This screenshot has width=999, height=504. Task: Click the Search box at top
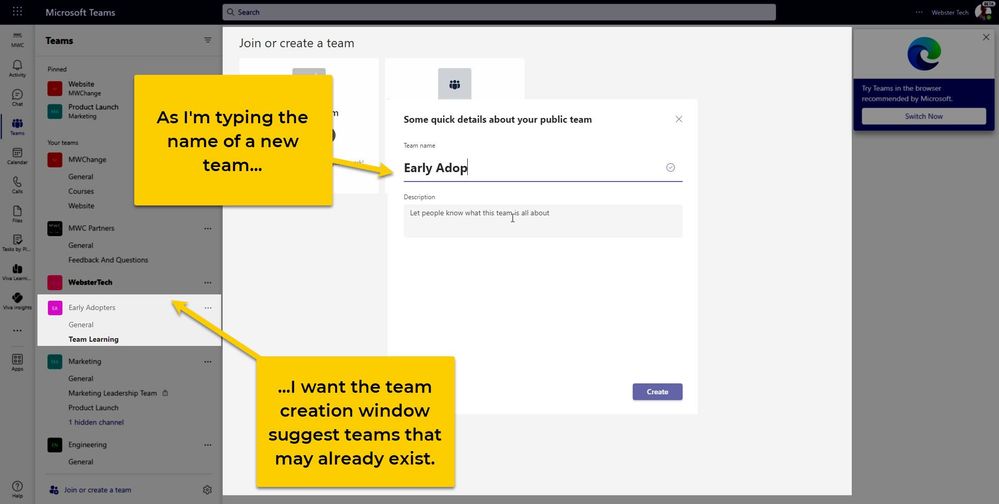tap(499, 12)
